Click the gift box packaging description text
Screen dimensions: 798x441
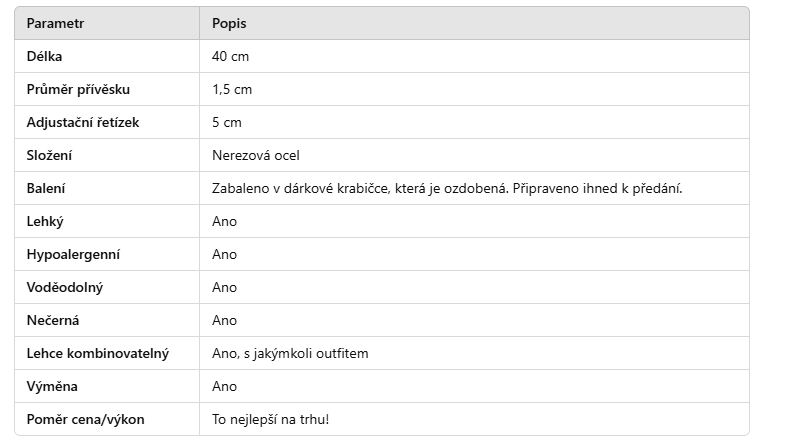(447, 188)
